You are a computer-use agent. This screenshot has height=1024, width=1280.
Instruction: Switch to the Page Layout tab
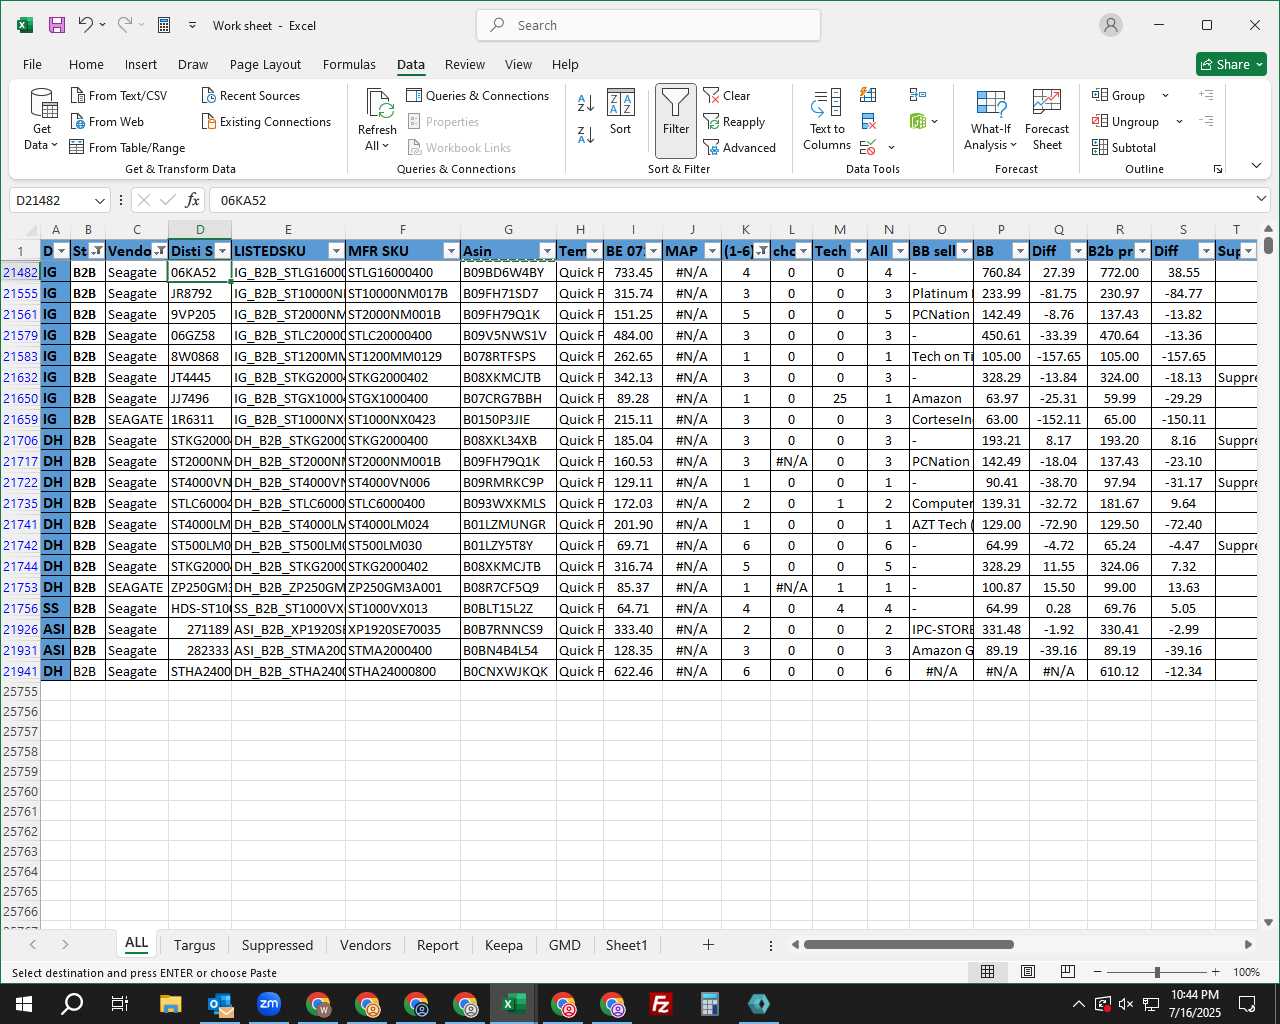[265, 64]
